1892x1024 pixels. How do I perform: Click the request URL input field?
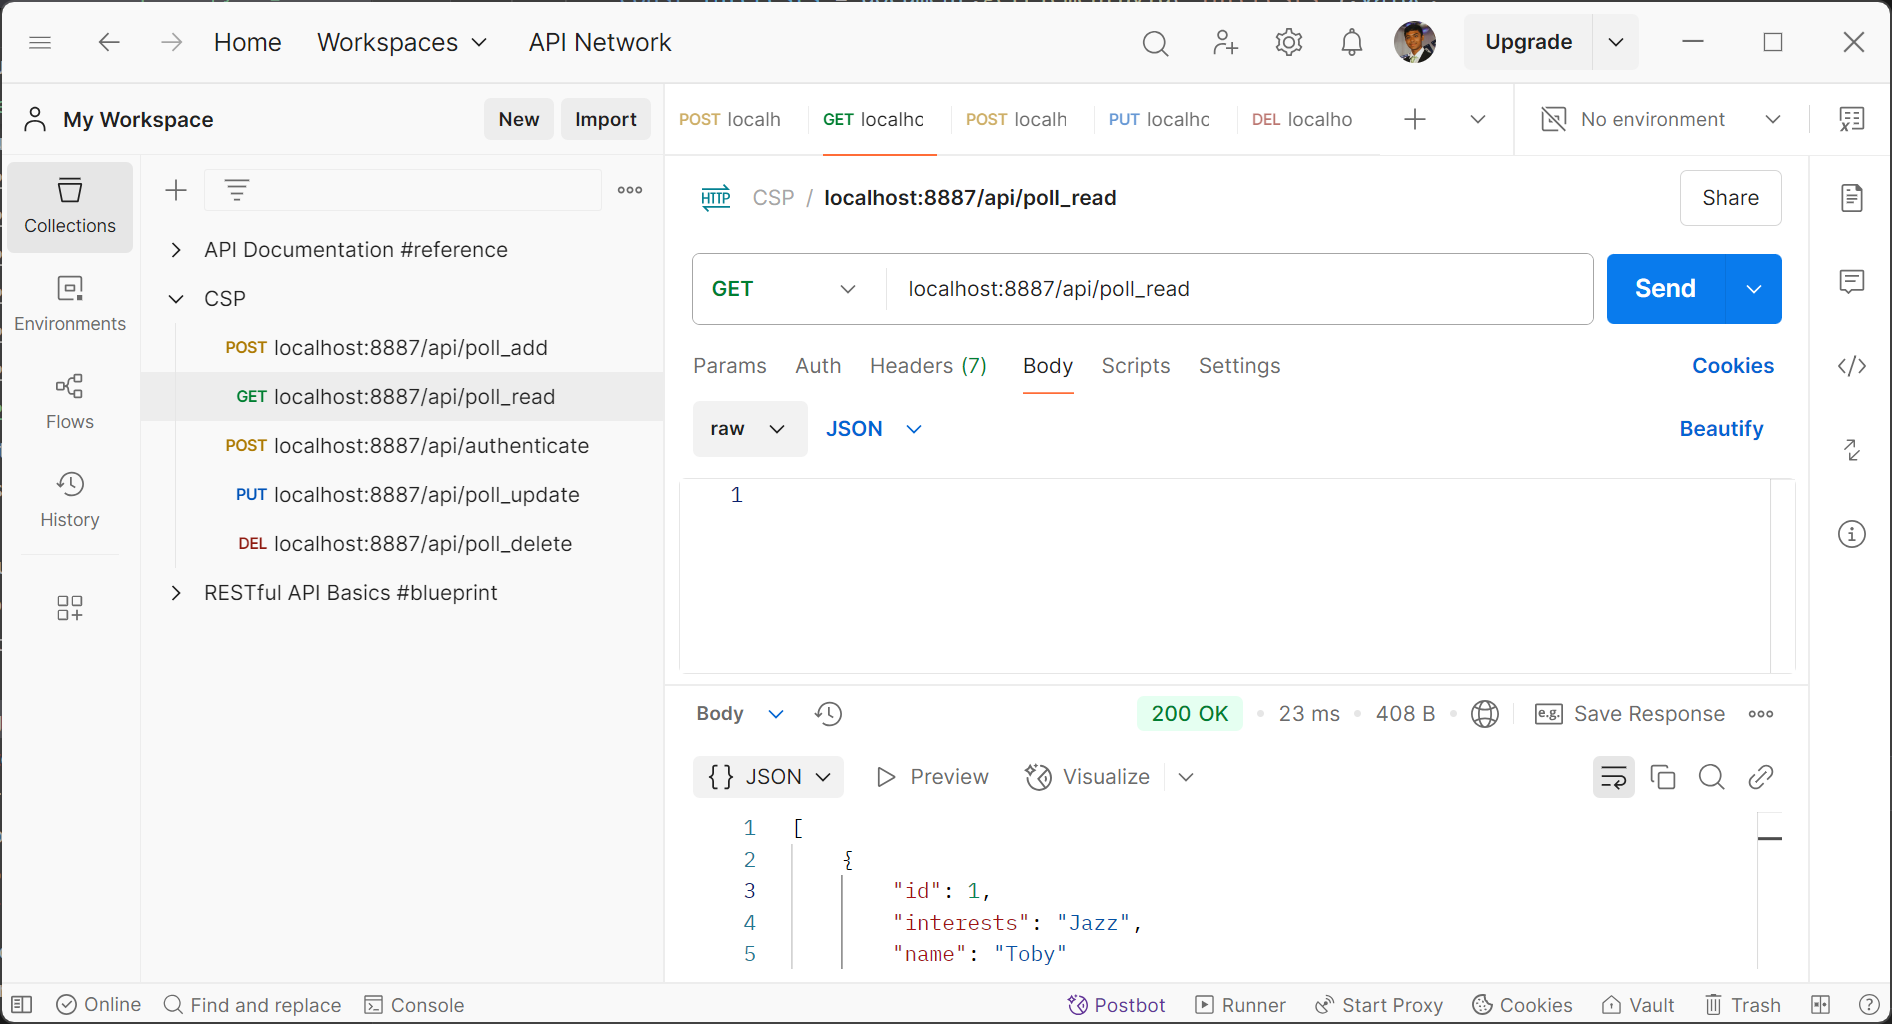[1238, 289]
